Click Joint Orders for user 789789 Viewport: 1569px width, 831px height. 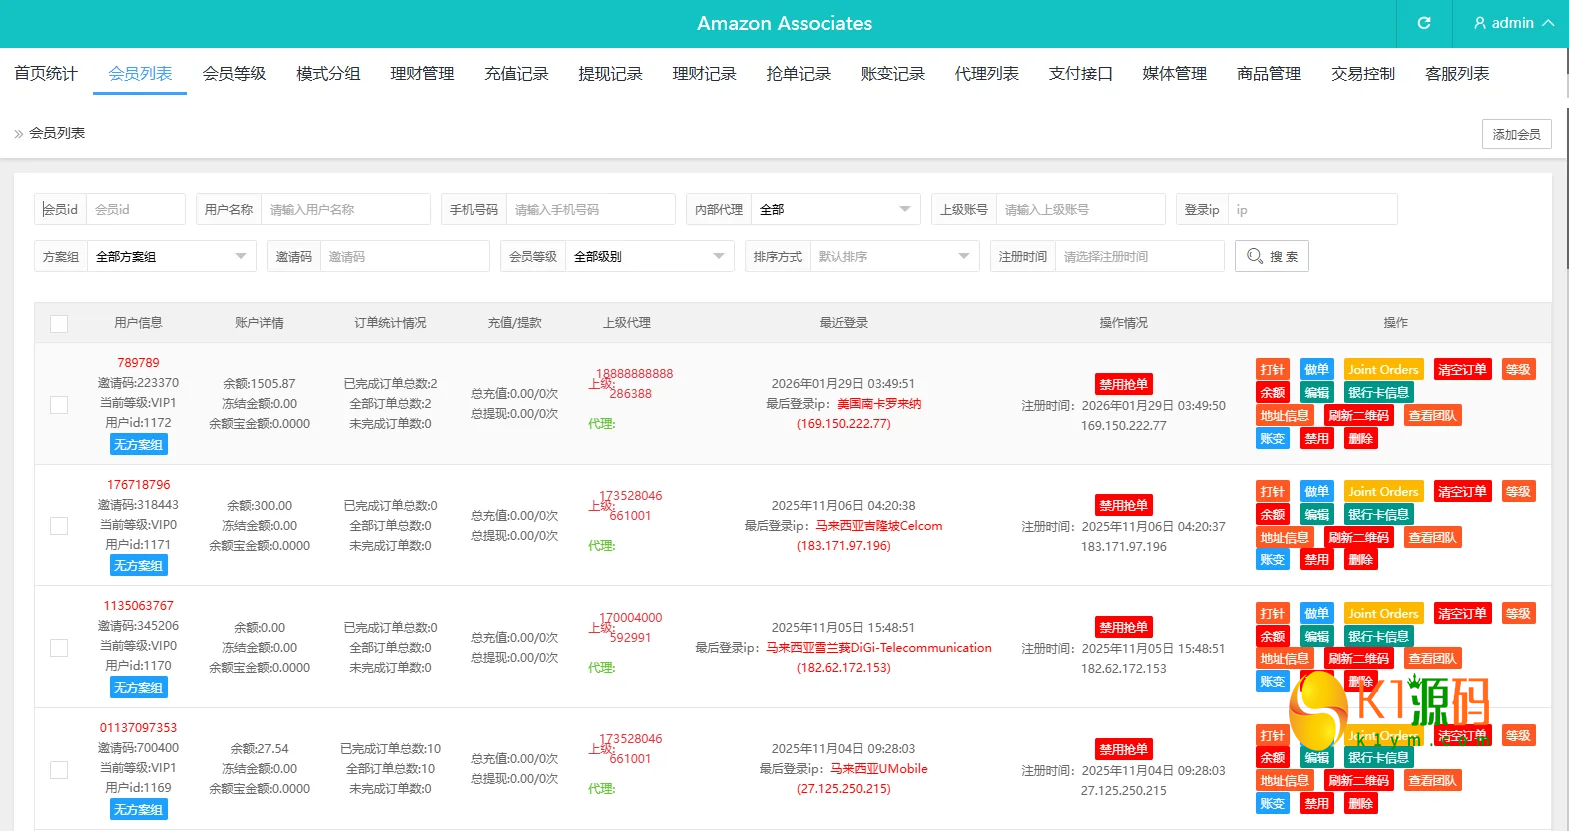[1383, 369]
